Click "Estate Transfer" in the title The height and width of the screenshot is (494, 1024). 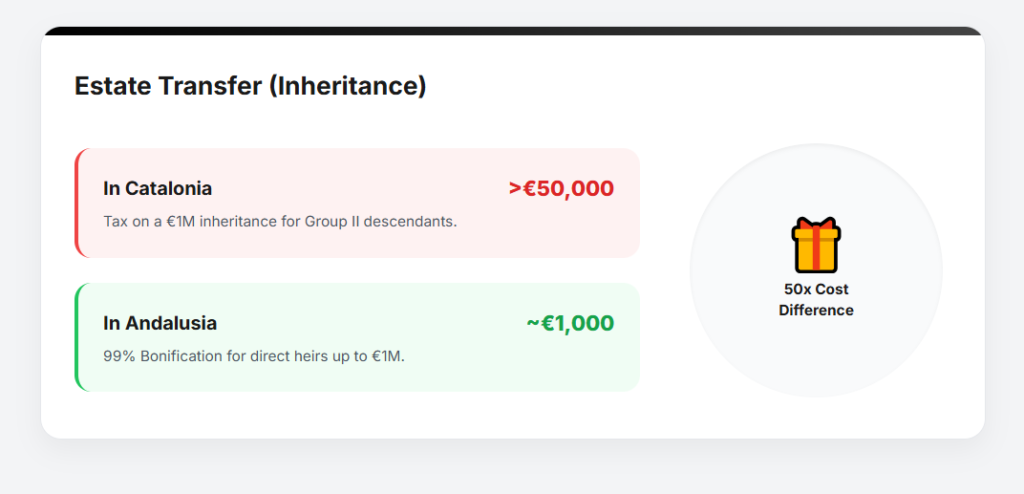(168, 86)
